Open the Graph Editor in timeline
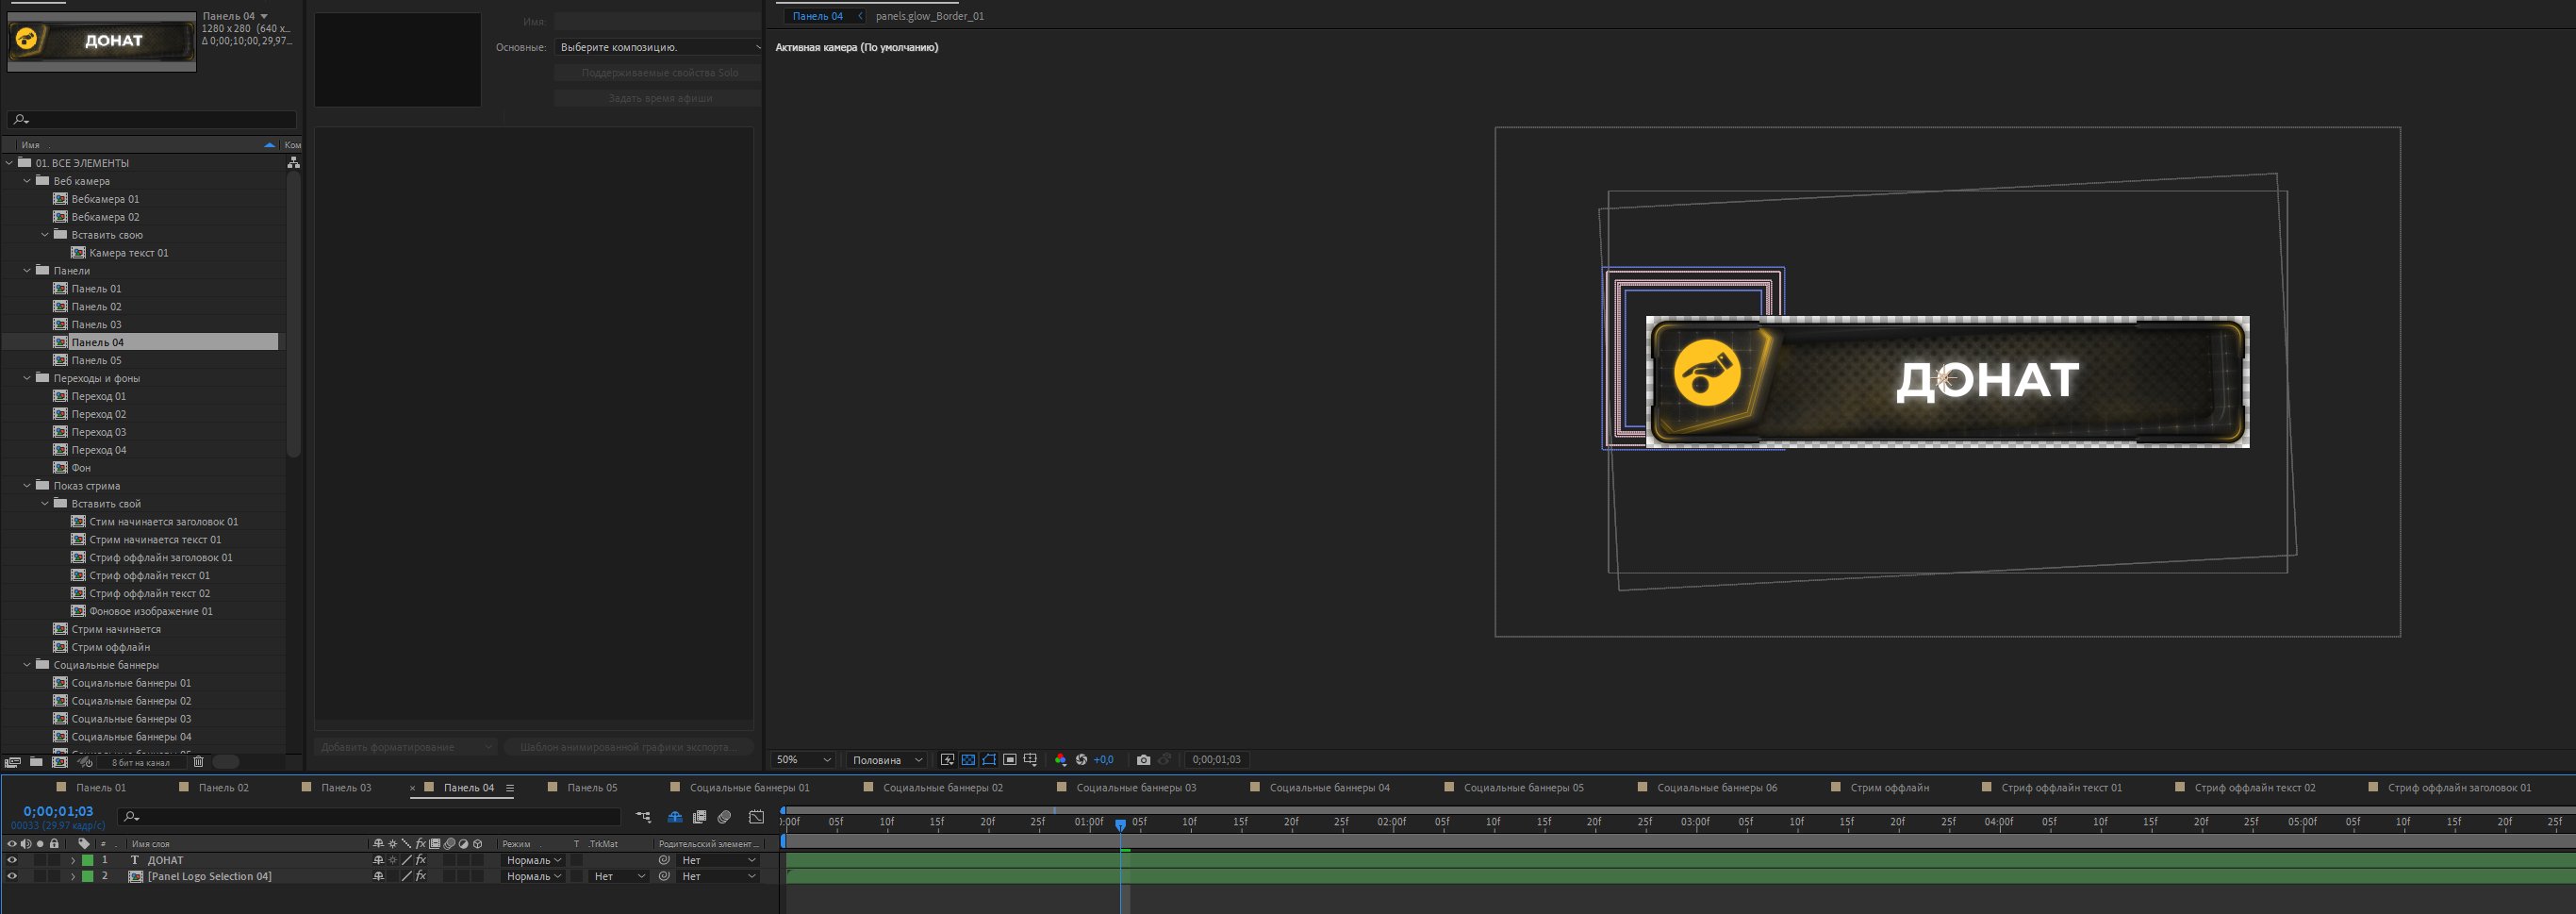 (x=756, y=817)
